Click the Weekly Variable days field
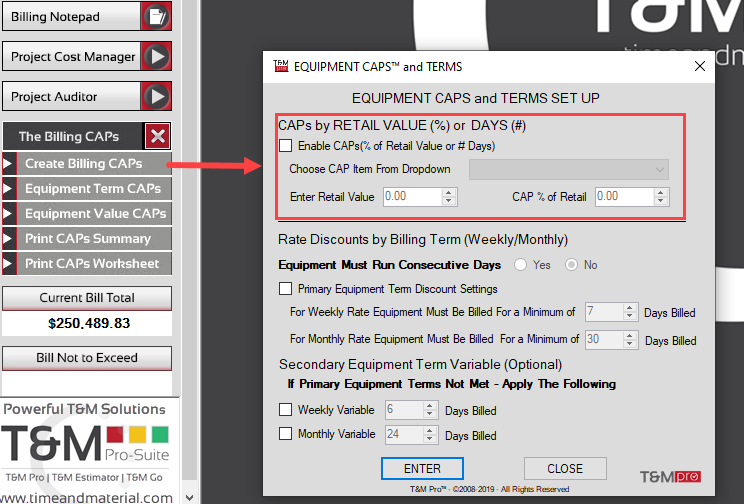 coord(404,410)
